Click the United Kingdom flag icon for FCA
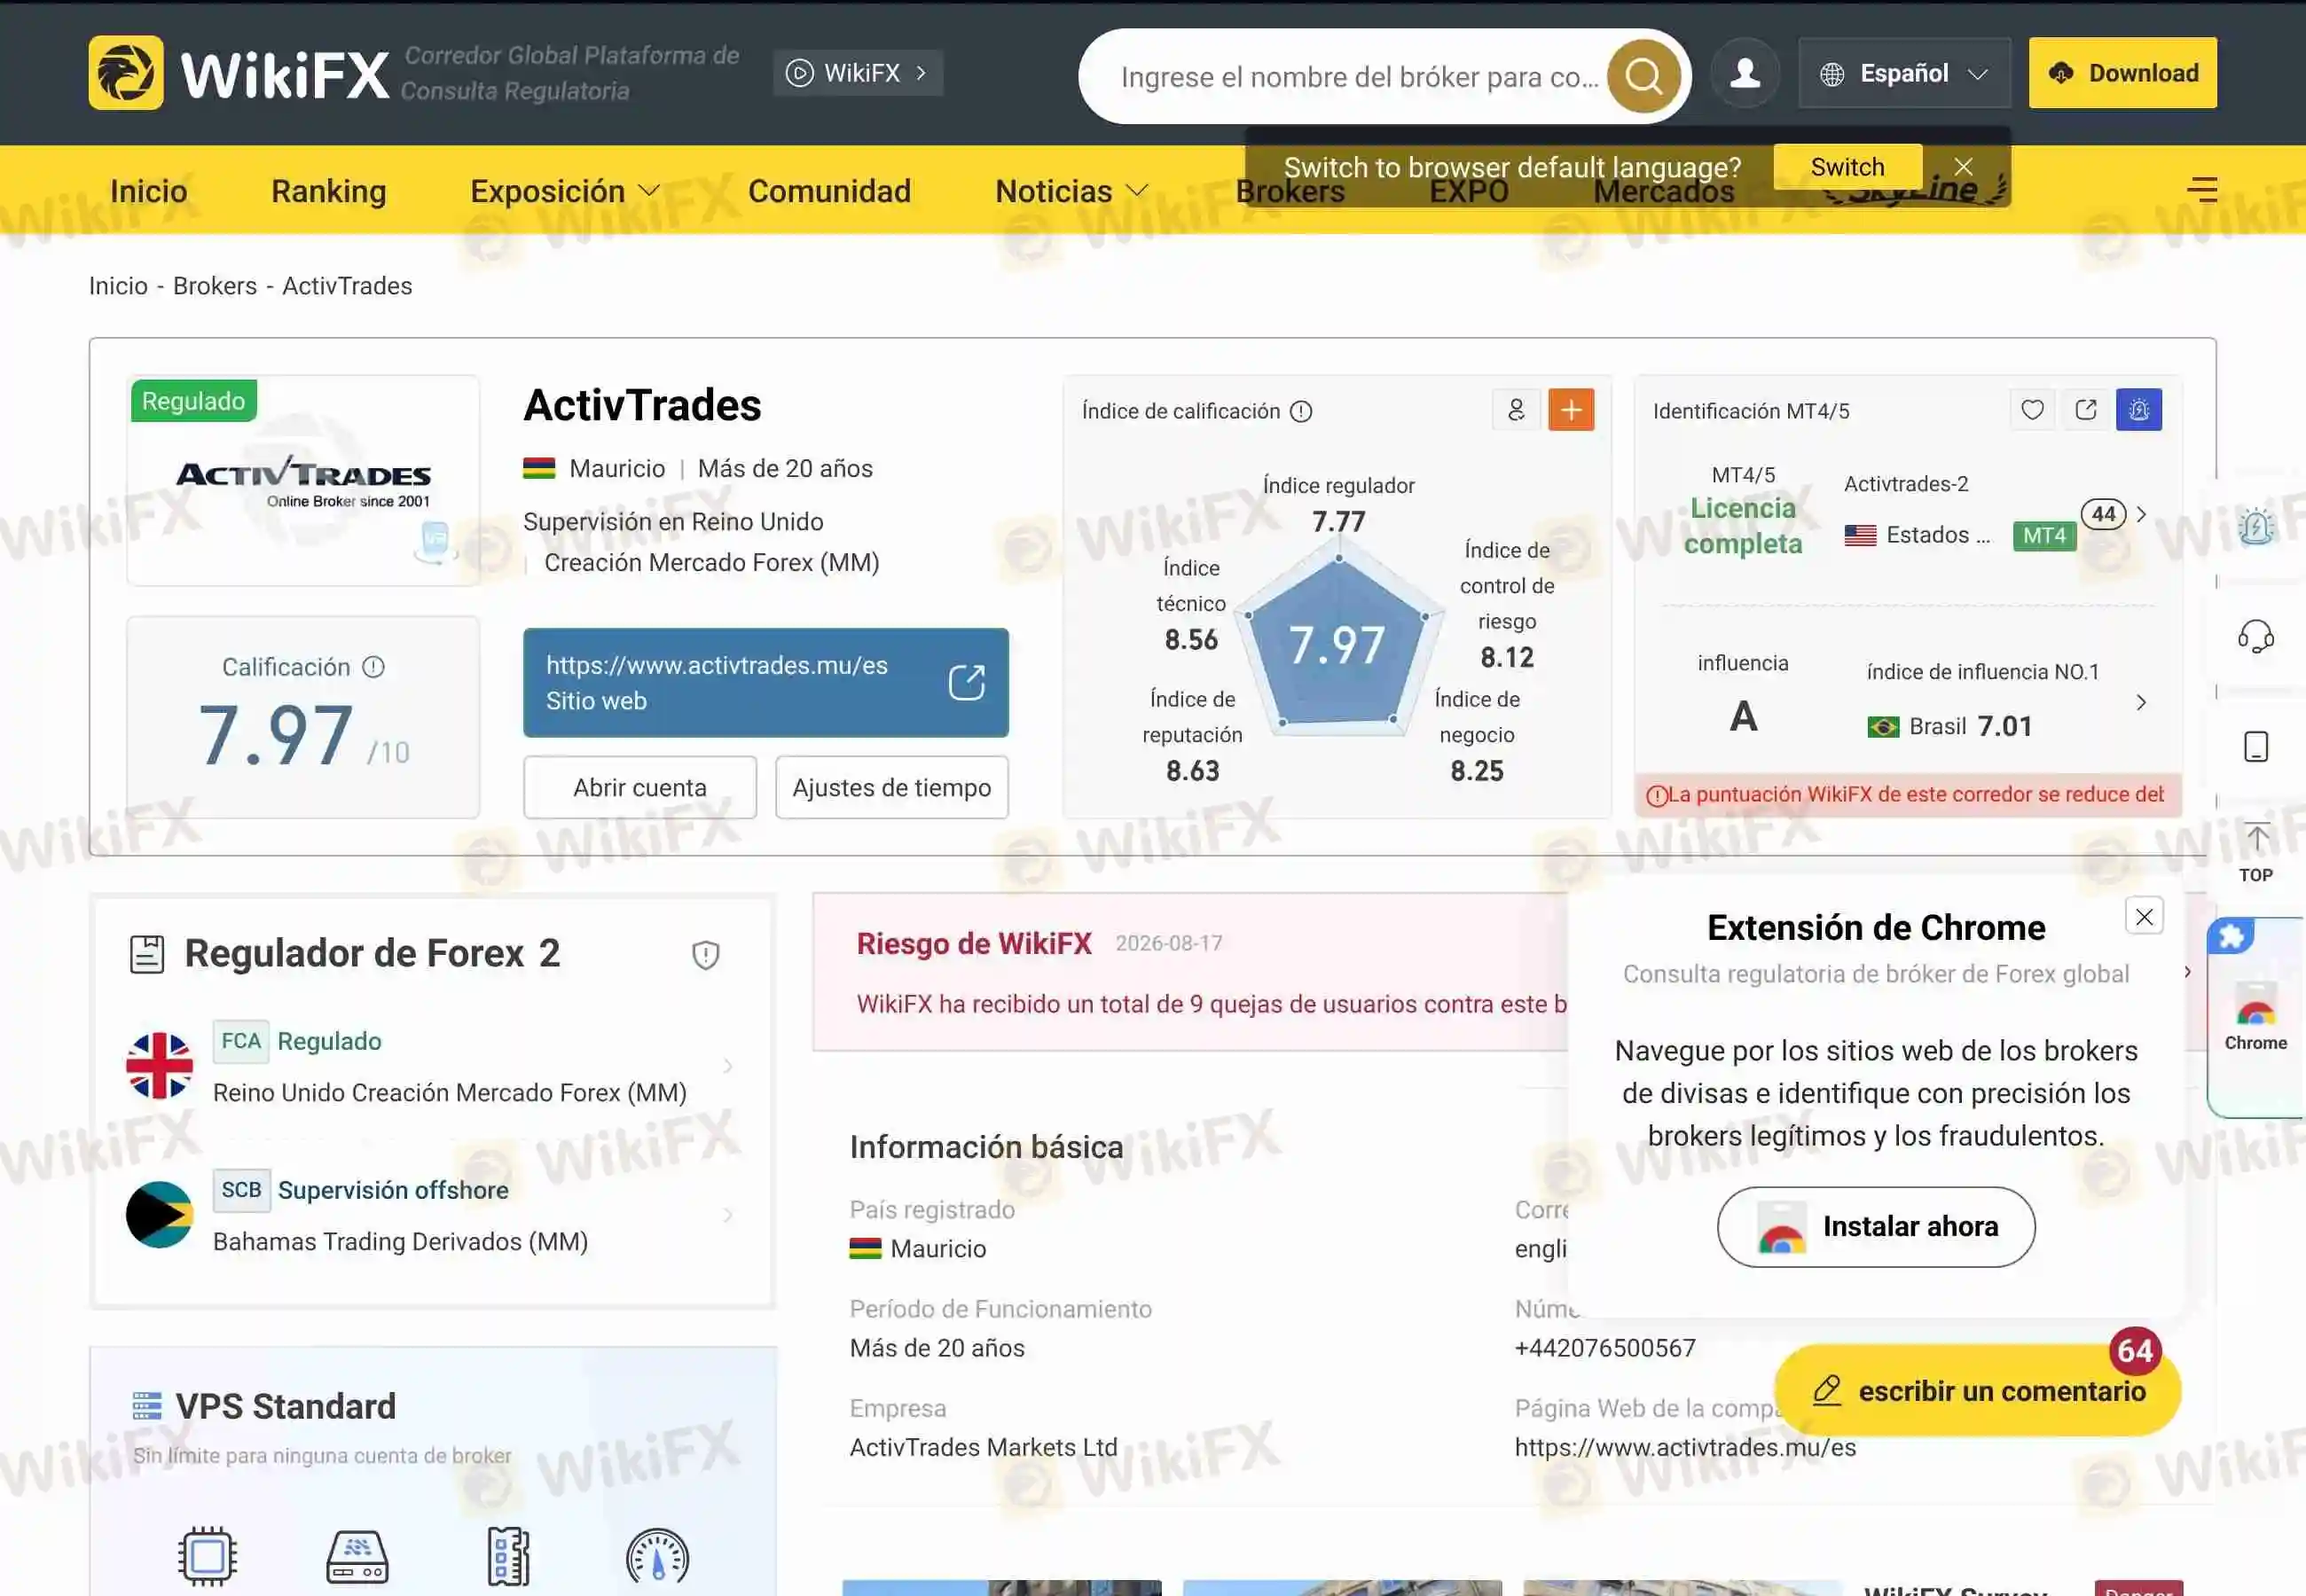The width and height of the screenshot is (2306, 1596). coord(159,1066)
